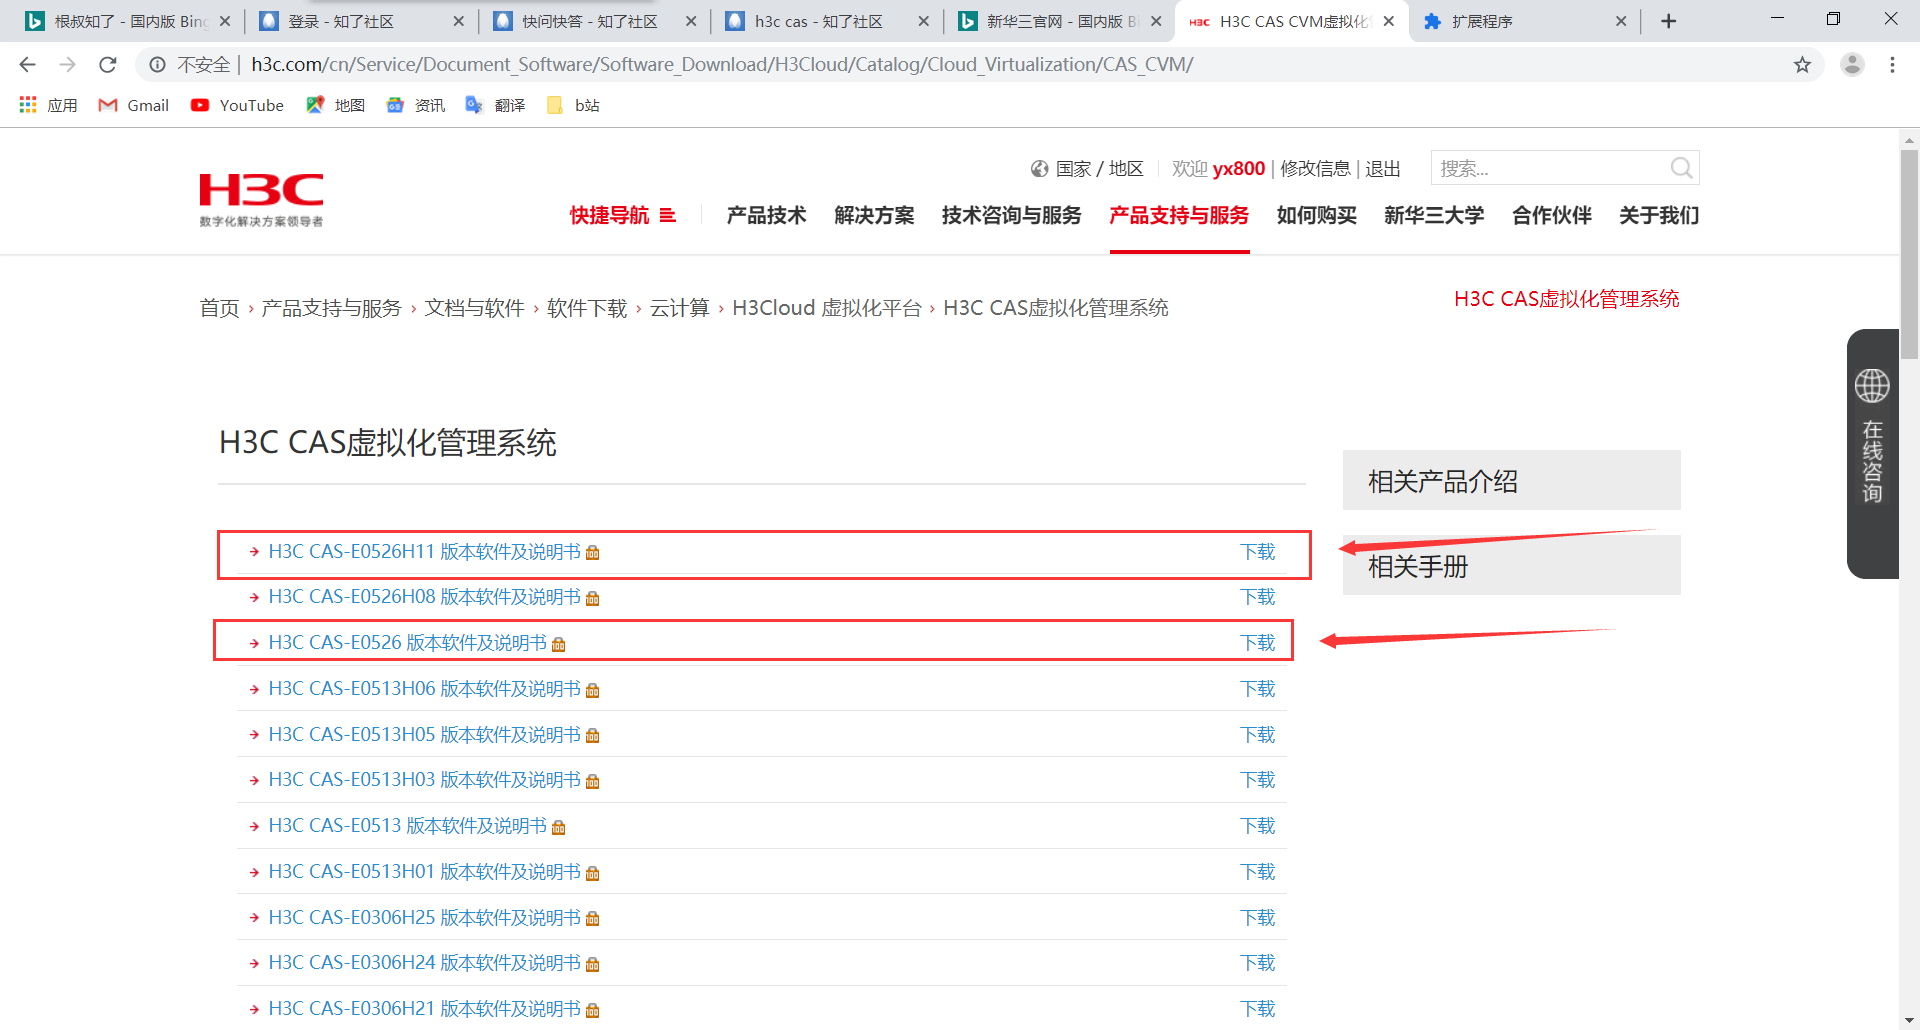Close the 快问快答 - 知了社区 tab
Screen dimensions: 1920x1030
click(x=691, y=21)
